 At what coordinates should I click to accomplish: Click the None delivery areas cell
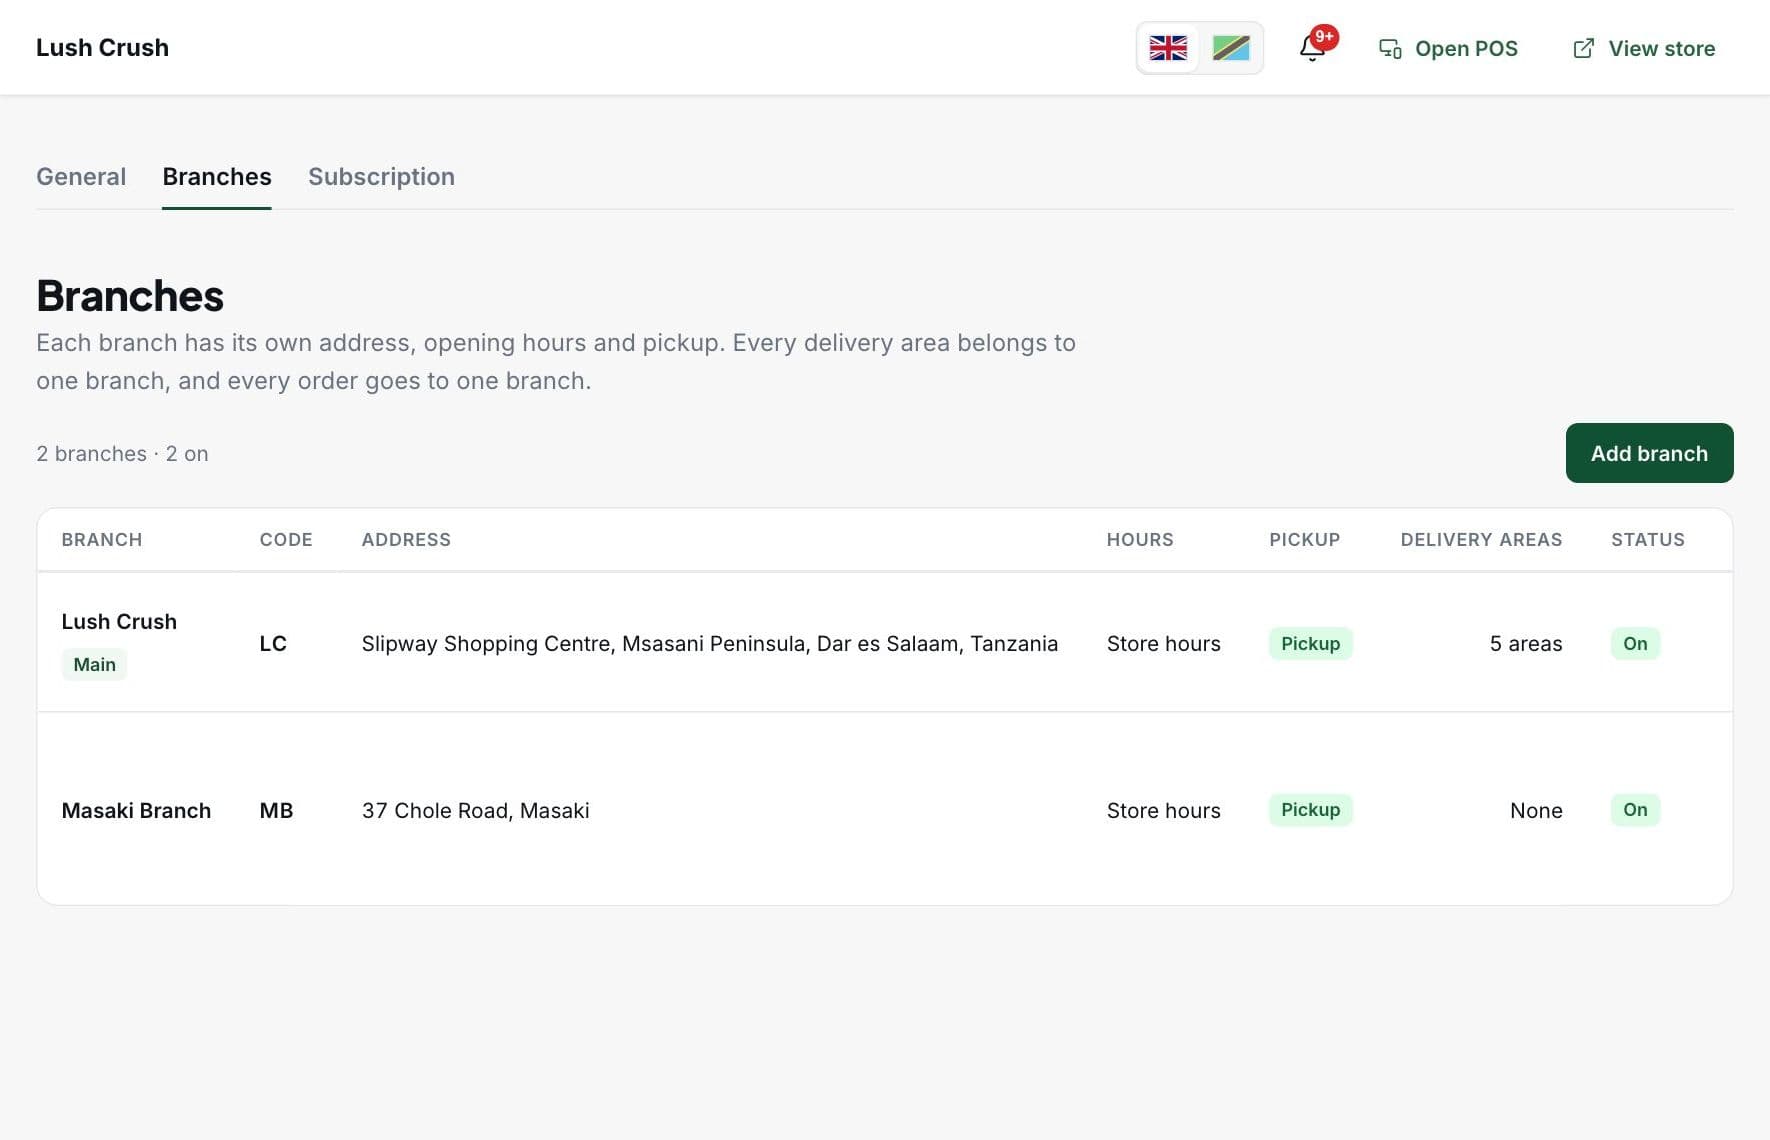coord(1536,811)
